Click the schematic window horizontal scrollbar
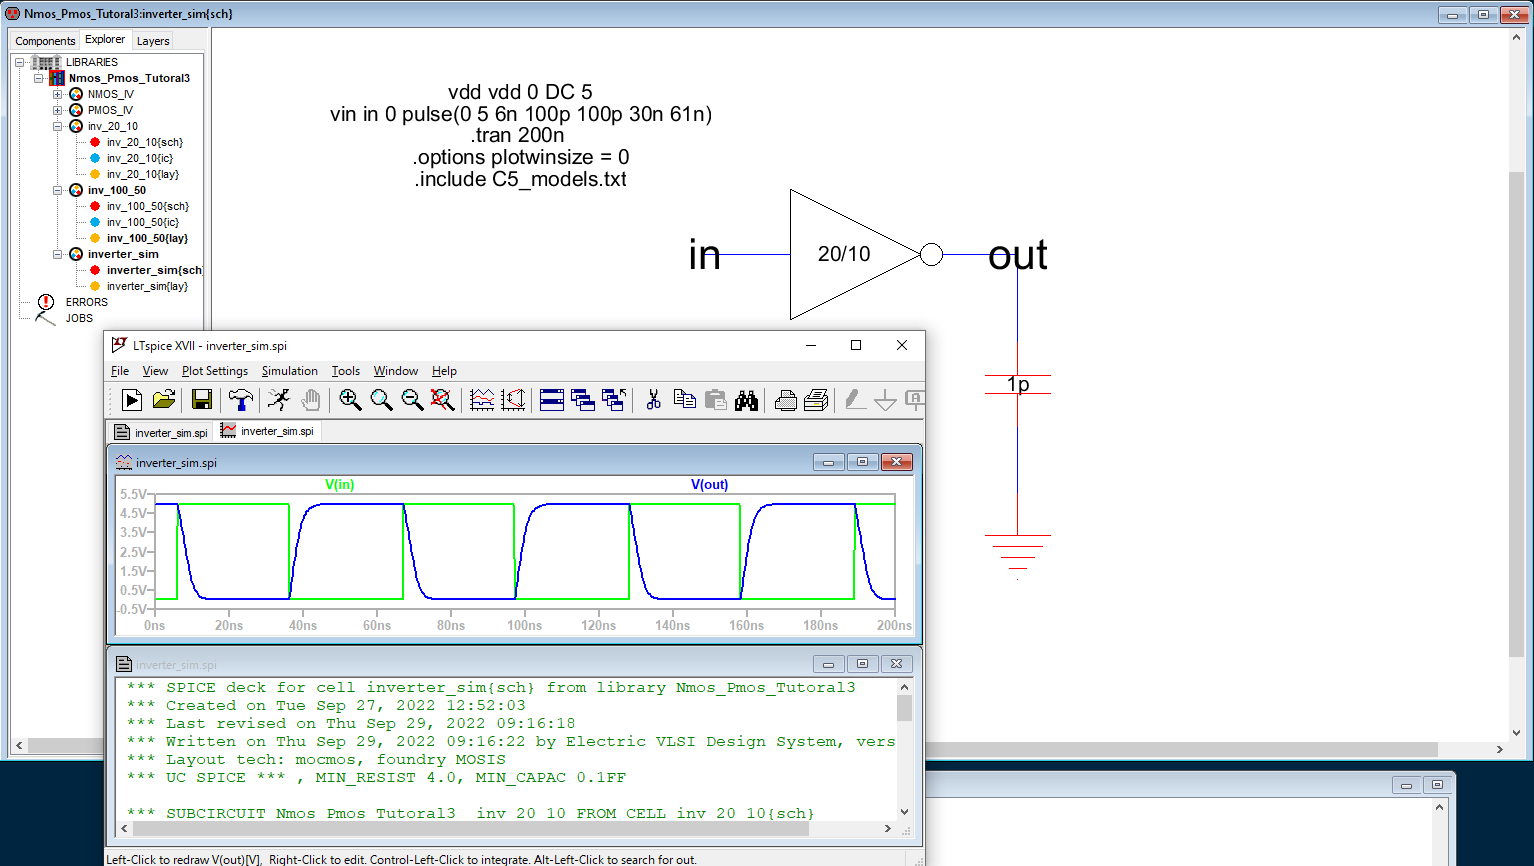Screen dimensions: 1534x866 click(760, 748)
